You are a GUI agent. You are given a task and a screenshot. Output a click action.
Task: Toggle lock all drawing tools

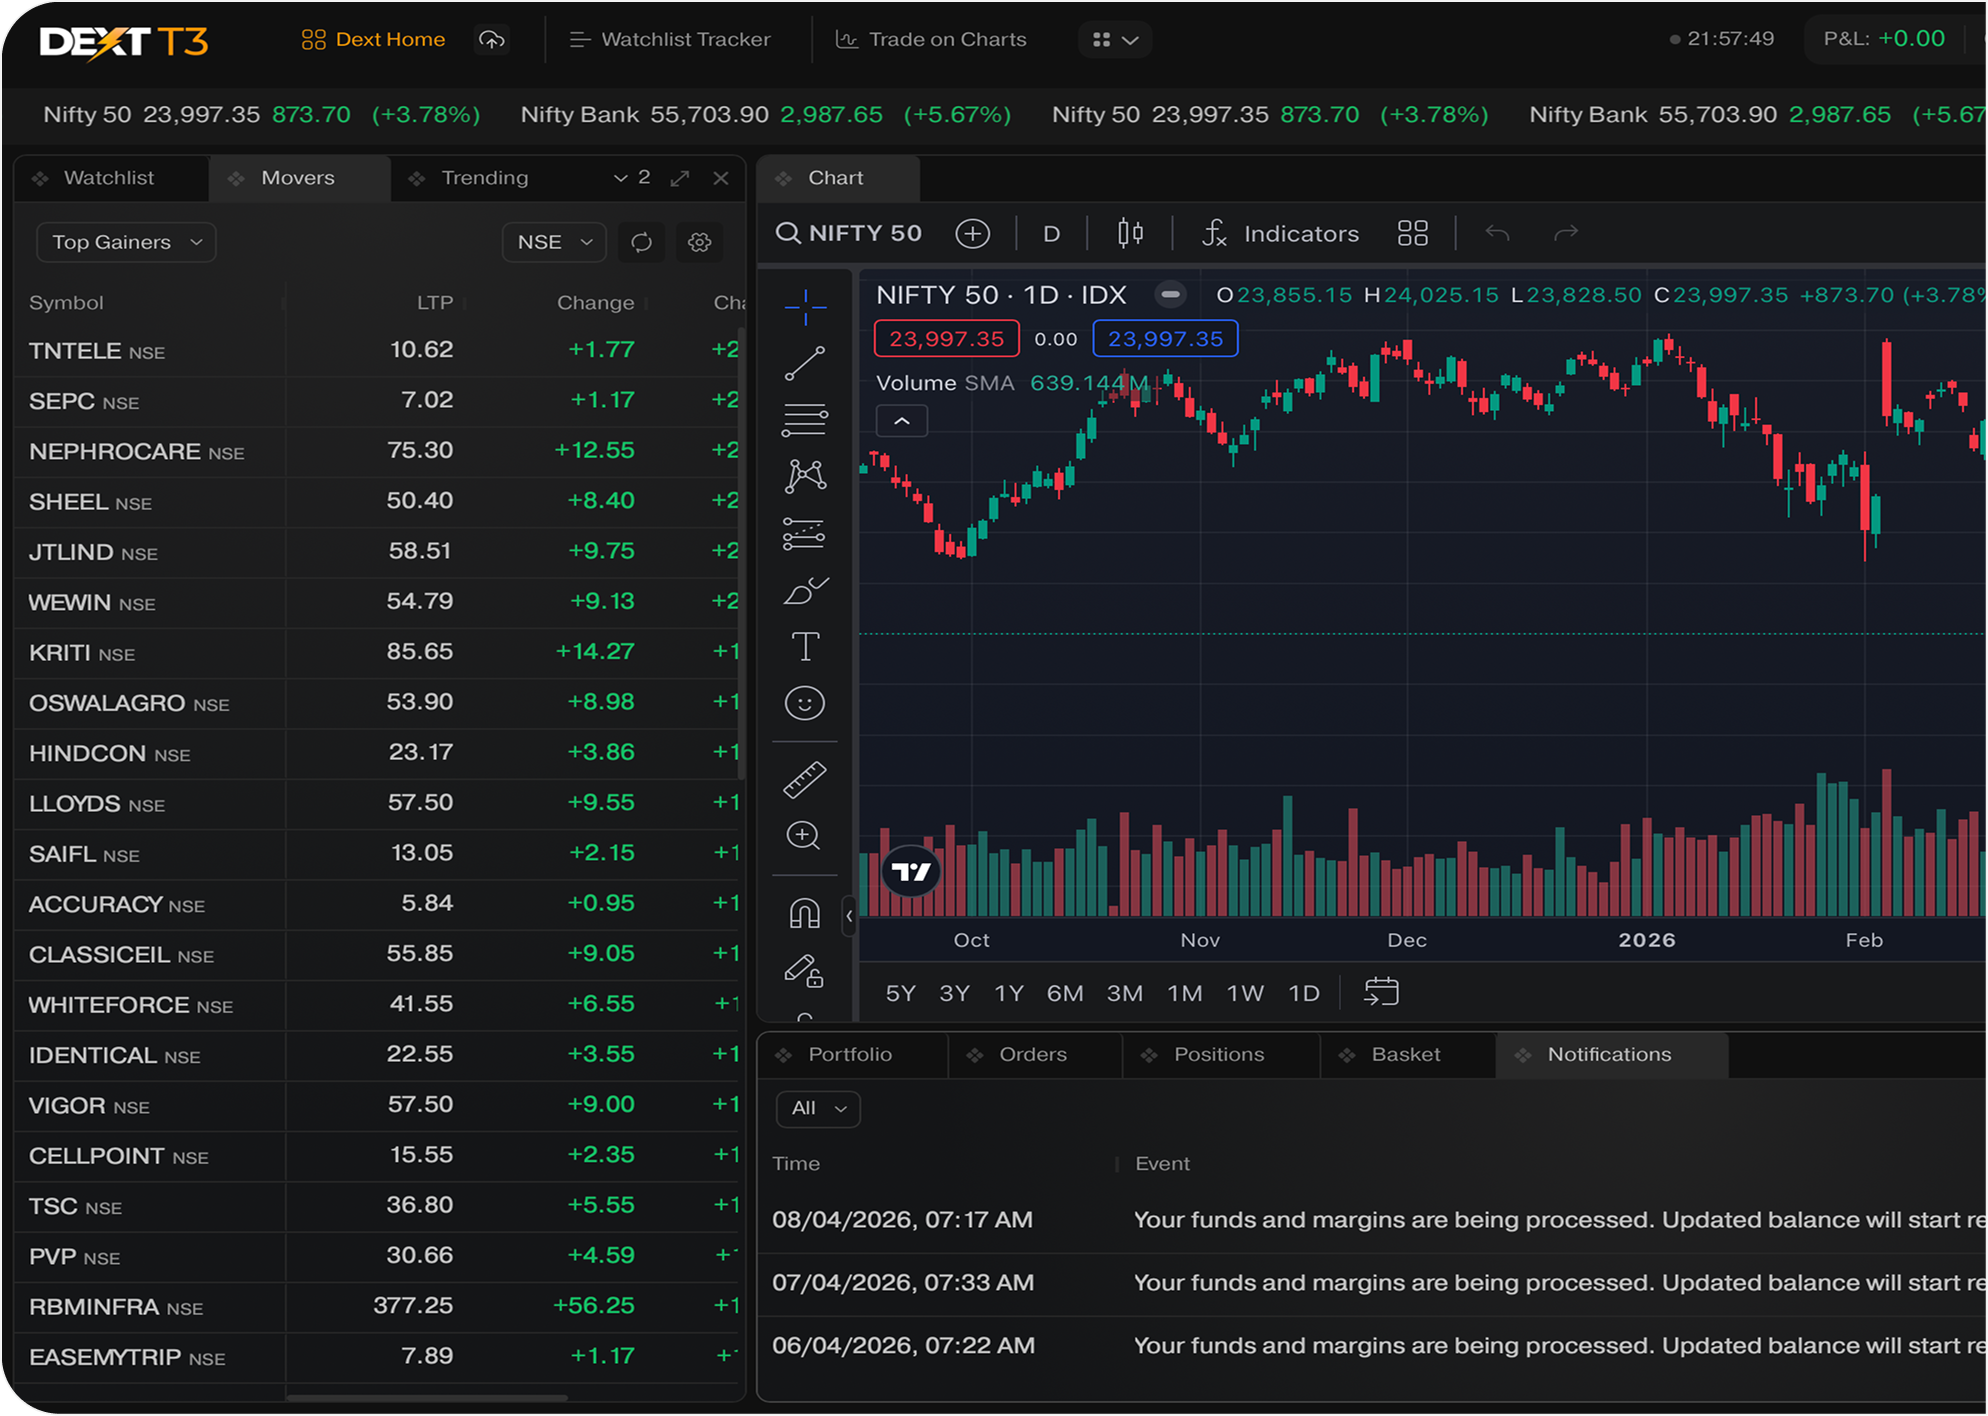pyautogui.click(x=805, y=971)
